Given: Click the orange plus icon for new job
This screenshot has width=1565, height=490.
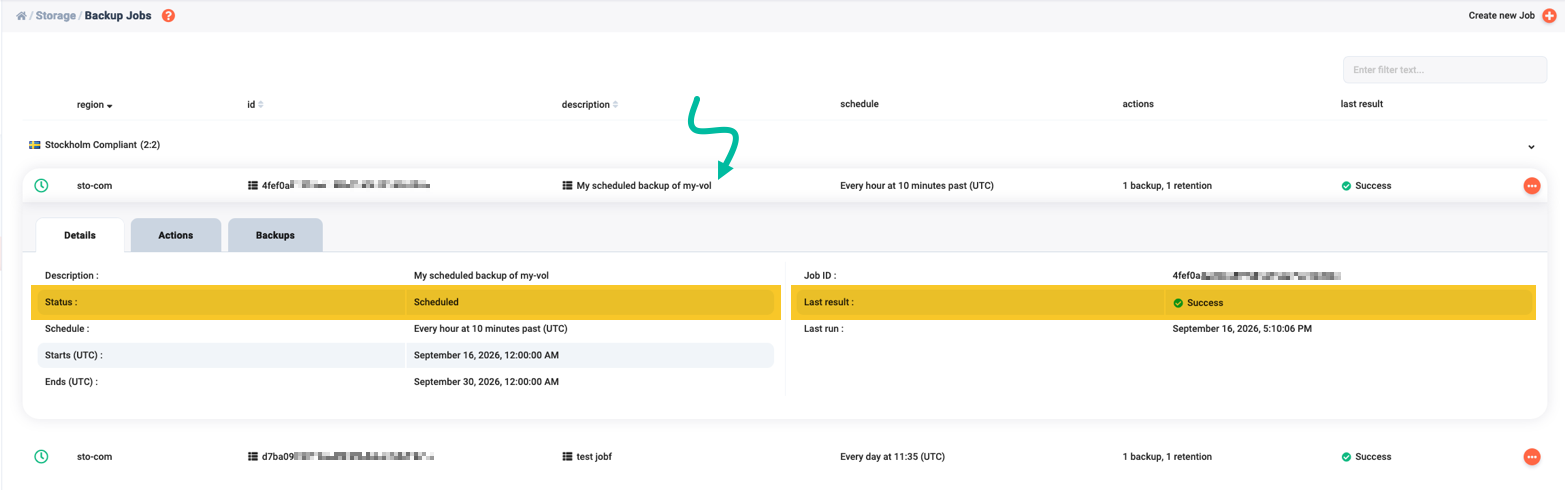Looking at the screenshot, I should coord(1550,16).
